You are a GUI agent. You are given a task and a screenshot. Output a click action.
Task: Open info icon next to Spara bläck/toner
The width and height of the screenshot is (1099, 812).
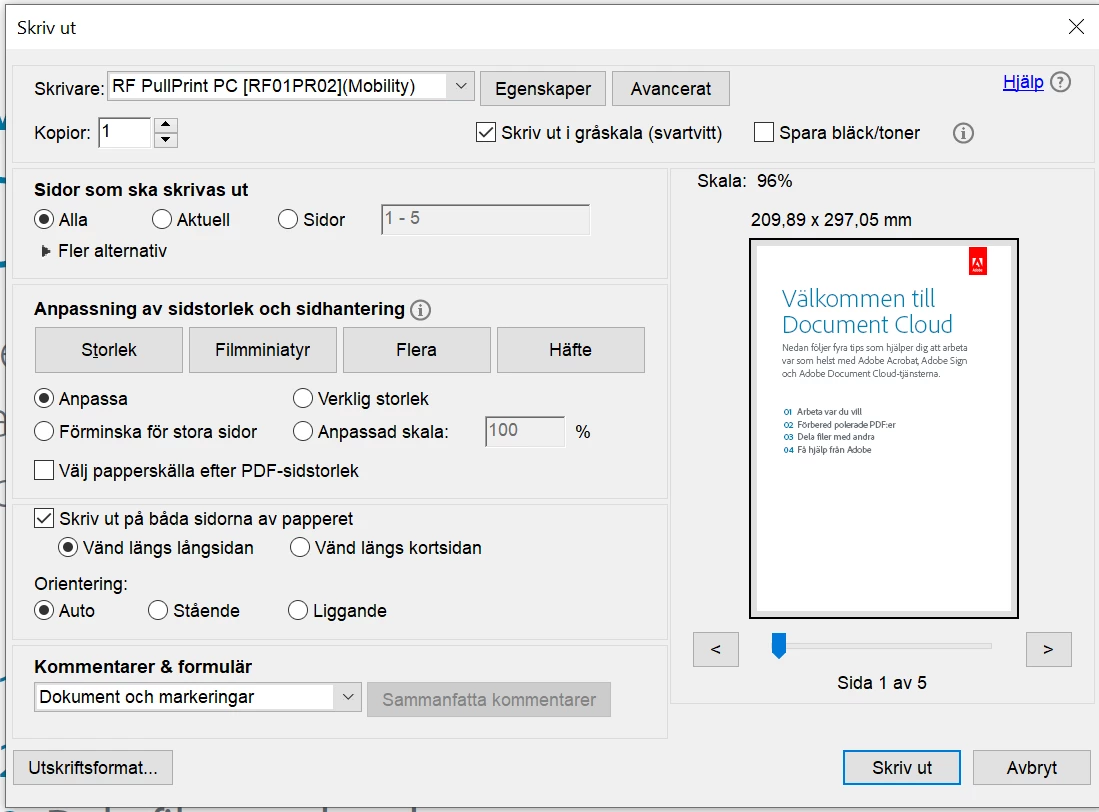coord(963,133)
